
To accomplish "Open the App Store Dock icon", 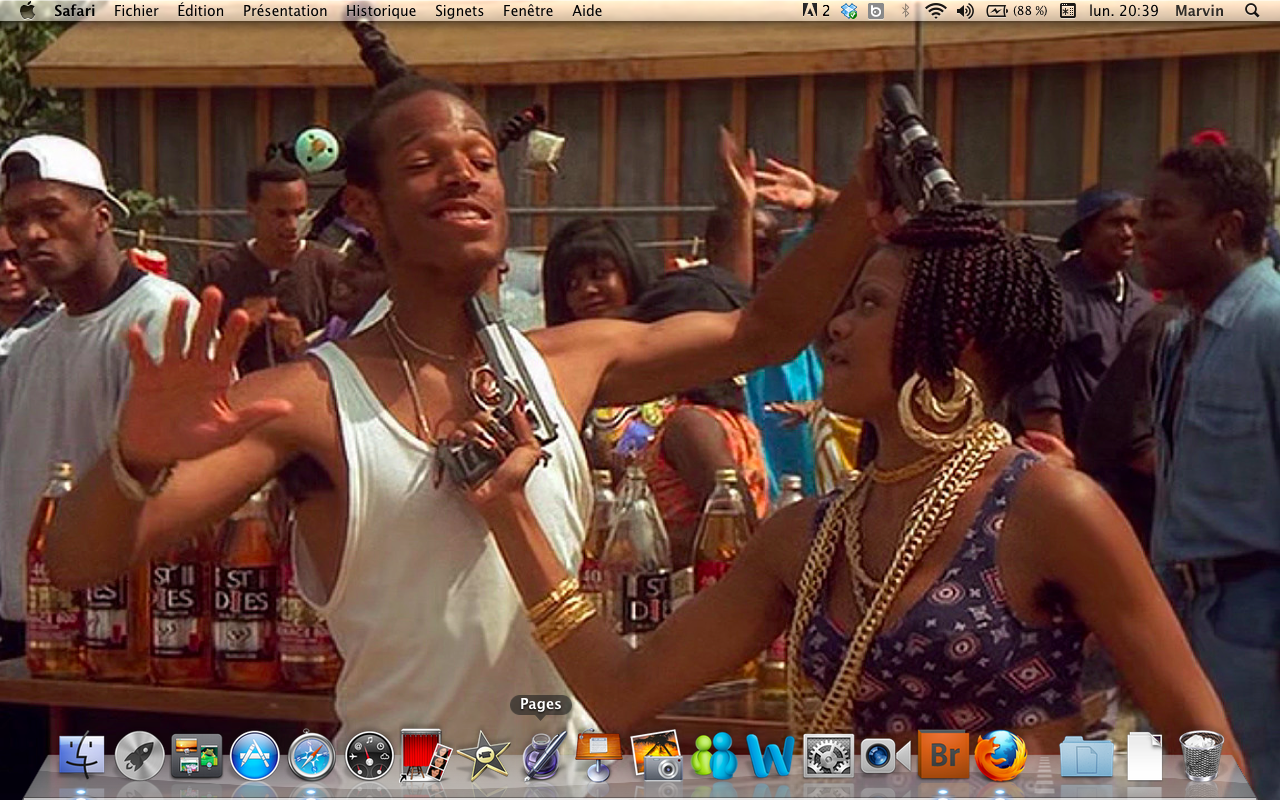I will 255,756.
